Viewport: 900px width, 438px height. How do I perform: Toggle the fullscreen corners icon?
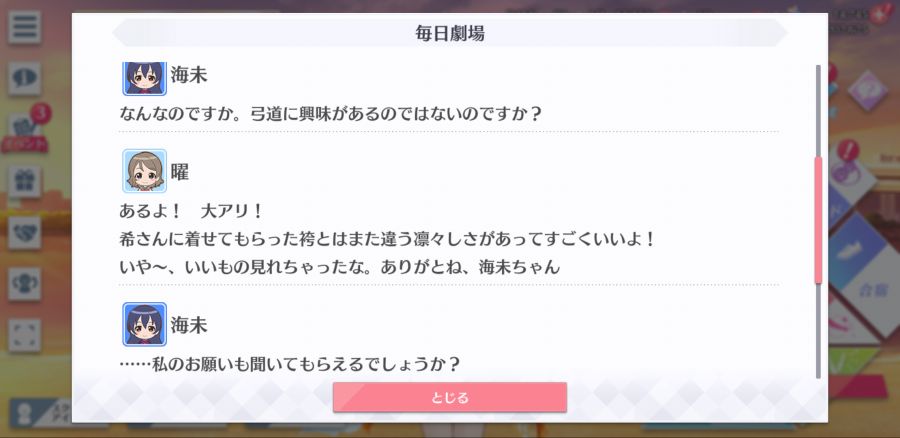click(x=24, y=335)
